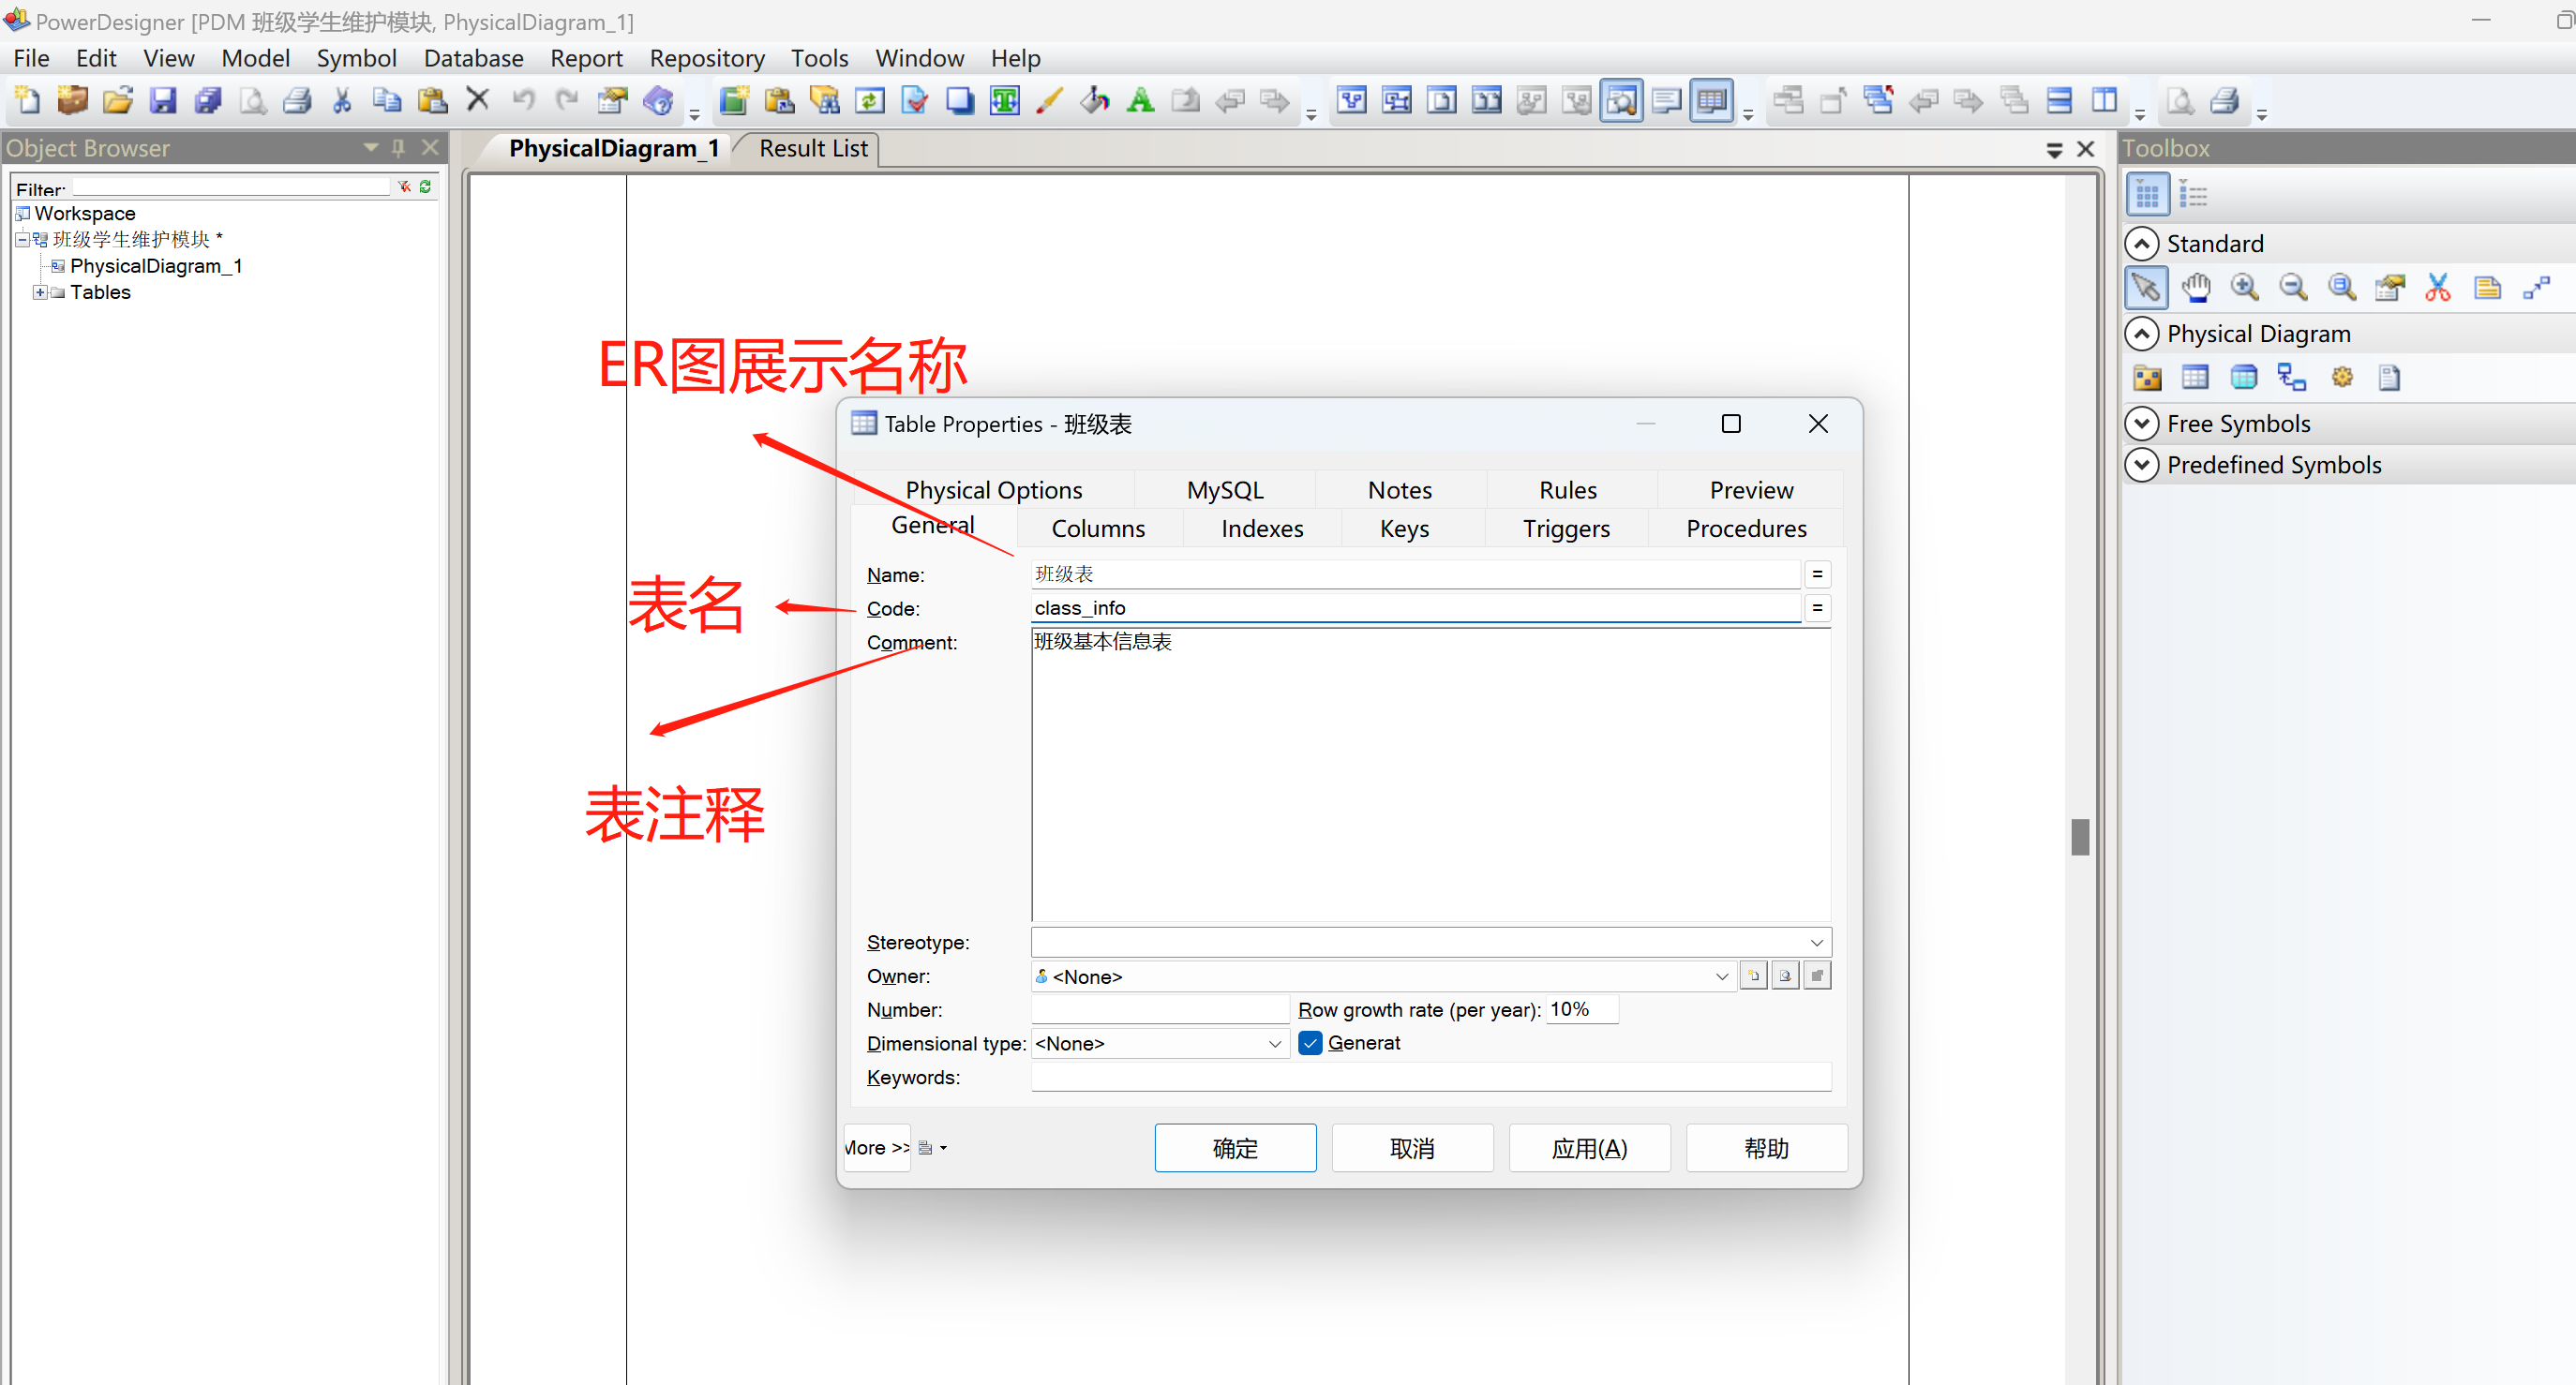Select the pointer/selection tool icon
This screenshot has width=2576, height=1385.
point(2146,287)
